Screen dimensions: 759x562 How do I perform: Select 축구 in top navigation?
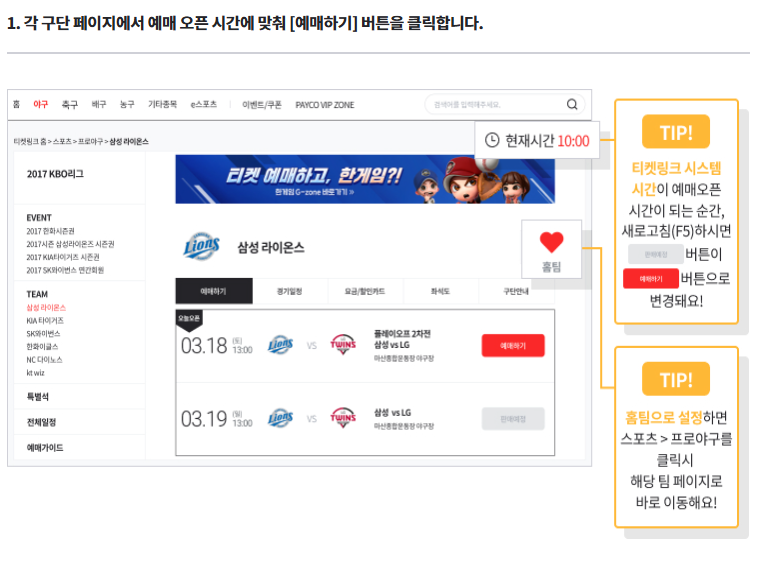(x=70, y=104)
